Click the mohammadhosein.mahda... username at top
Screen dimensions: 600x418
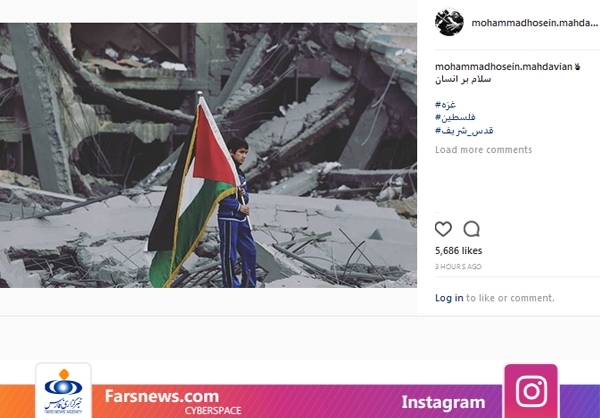(x=535, y=23)
